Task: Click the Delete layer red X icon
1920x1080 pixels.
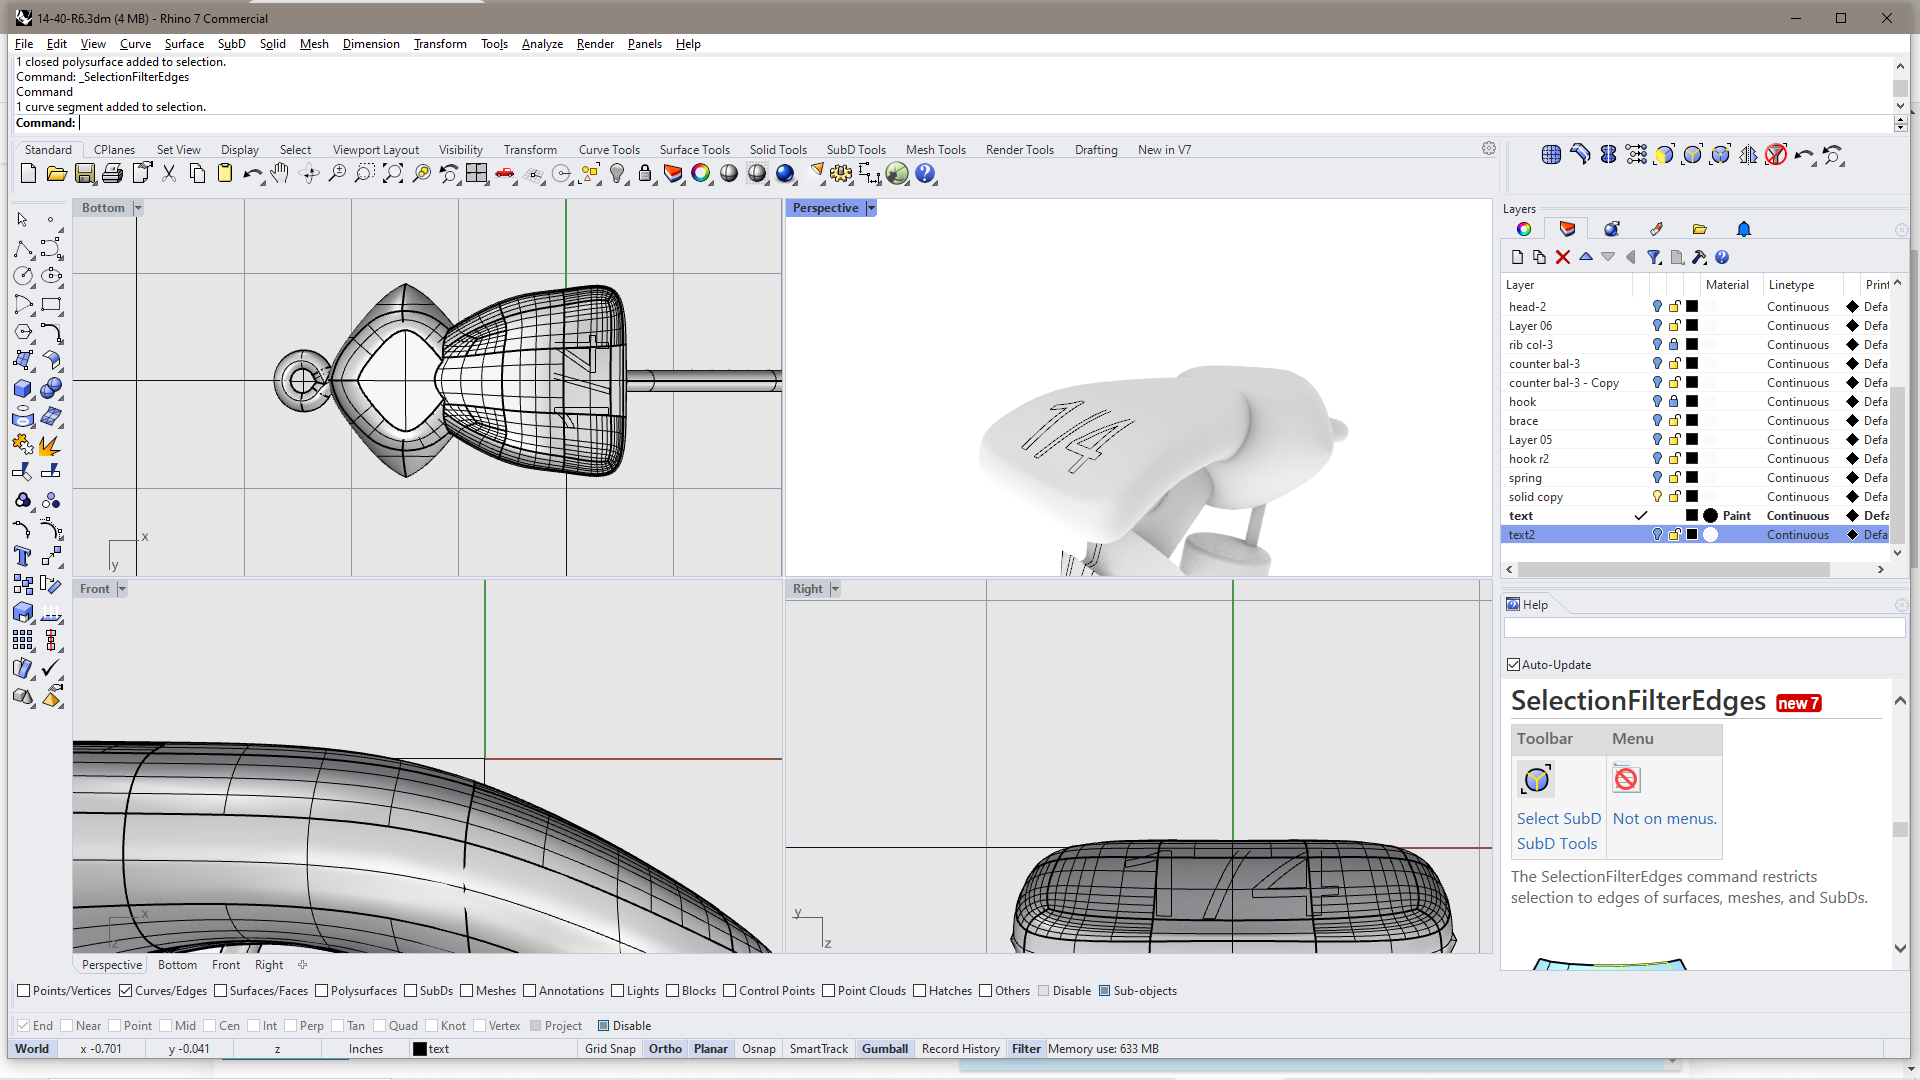Action: 1563,257
